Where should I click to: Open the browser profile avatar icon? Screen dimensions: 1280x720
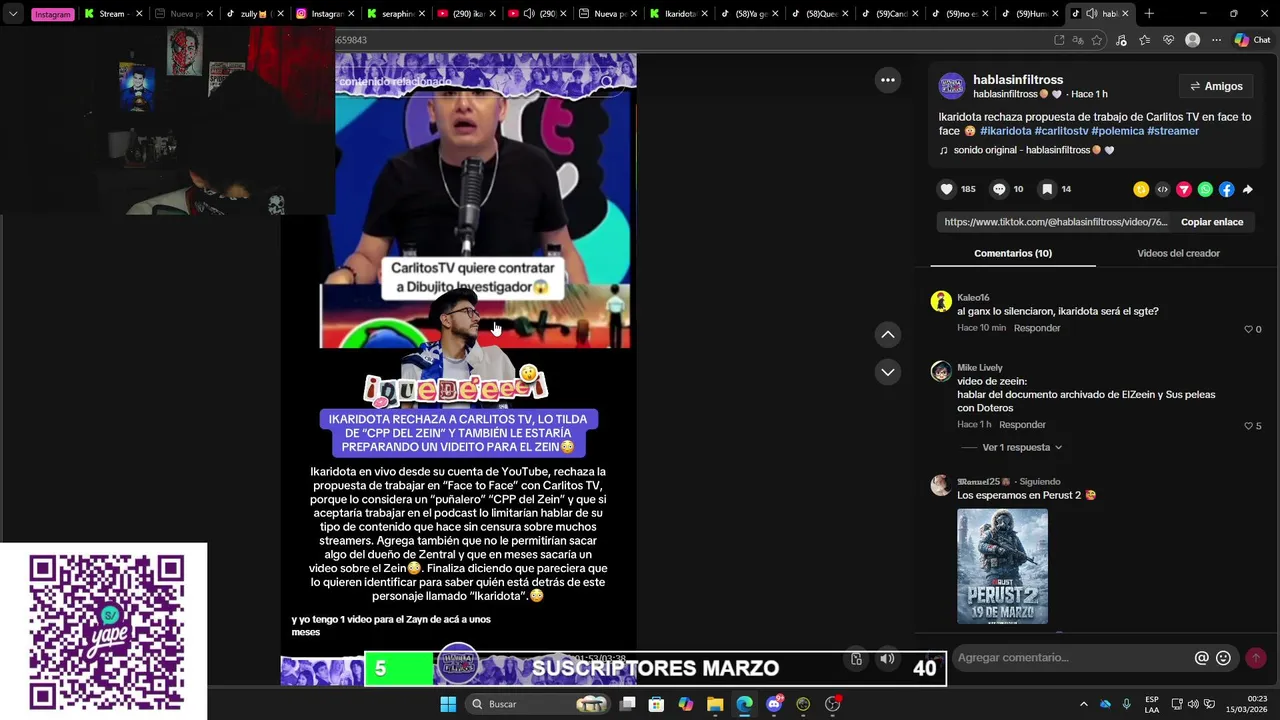pos(1192,40)
